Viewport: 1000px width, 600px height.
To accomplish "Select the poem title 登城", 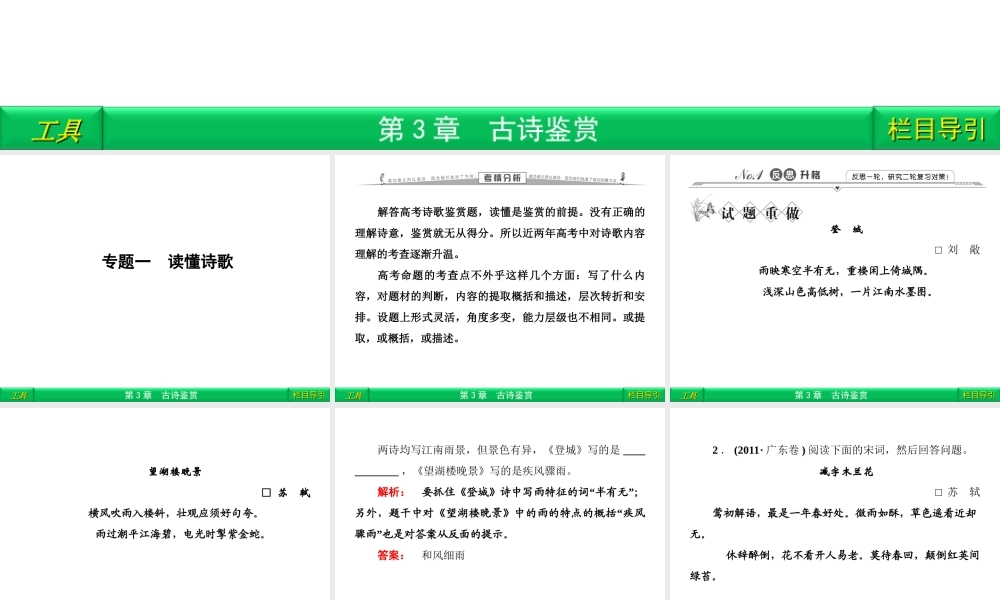I will click(x=846, y=230).
